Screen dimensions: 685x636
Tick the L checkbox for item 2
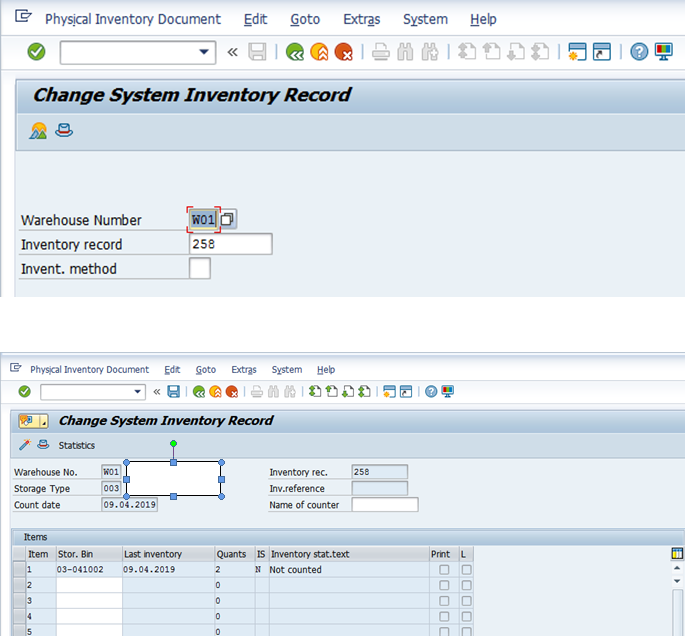[x=467, y=585]
